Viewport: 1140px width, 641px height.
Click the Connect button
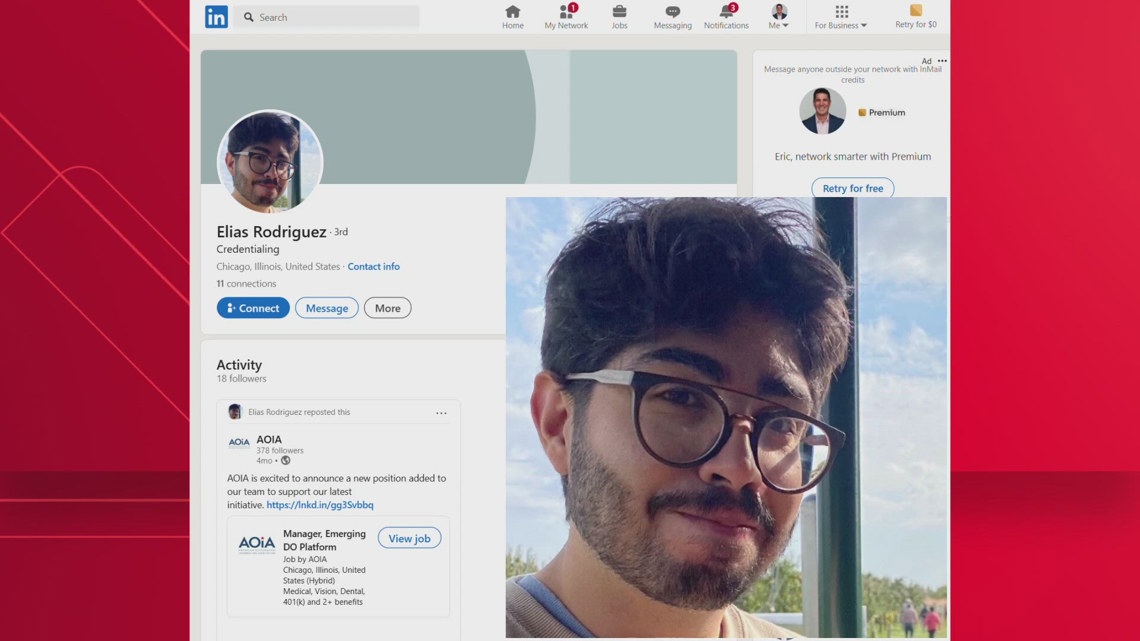point(253,308)
